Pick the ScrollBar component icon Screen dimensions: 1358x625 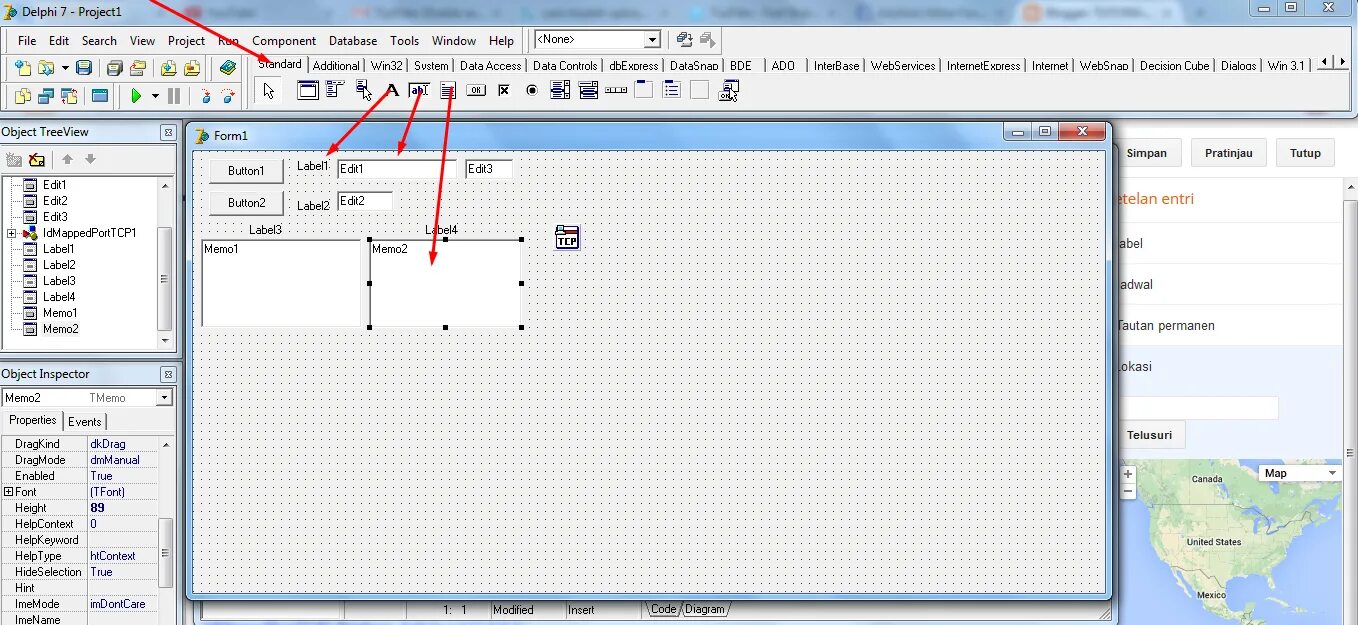click(616, 90)
